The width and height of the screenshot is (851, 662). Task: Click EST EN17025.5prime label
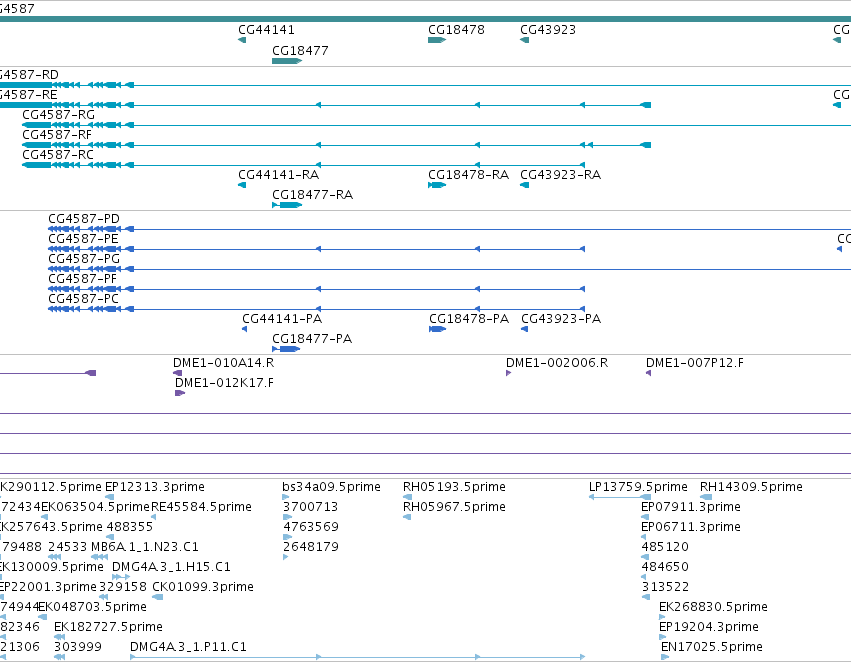click(712, 647)
